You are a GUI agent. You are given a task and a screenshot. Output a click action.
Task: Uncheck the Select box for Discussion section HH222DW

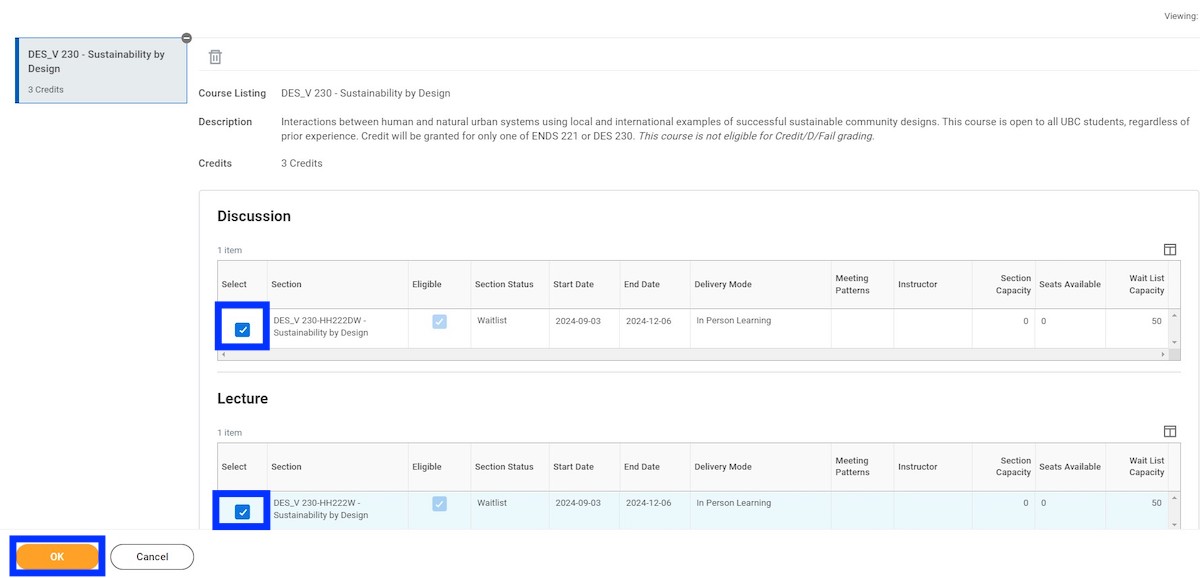pyautogui.click(x=241, y=327)
